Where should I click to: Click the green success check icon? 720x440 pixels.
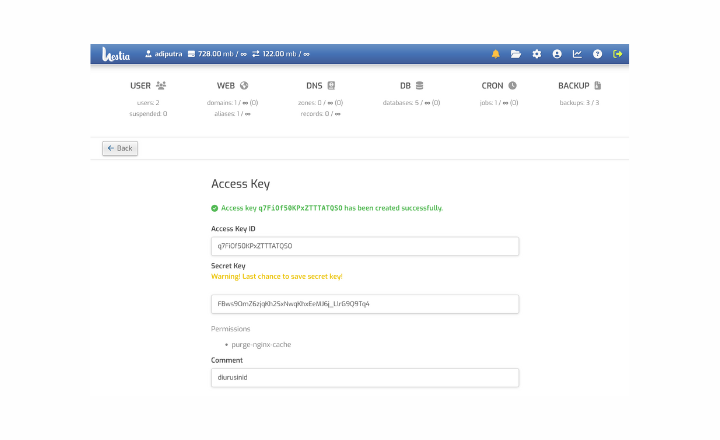point(215,208)
